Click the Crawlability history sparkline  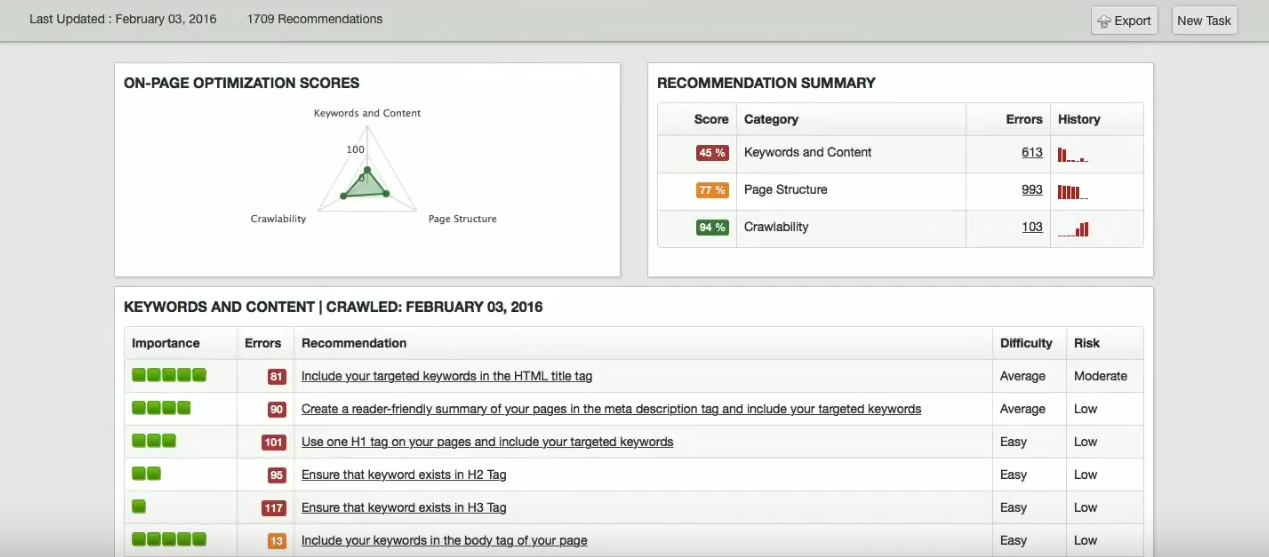click(x=1074, y=229)
